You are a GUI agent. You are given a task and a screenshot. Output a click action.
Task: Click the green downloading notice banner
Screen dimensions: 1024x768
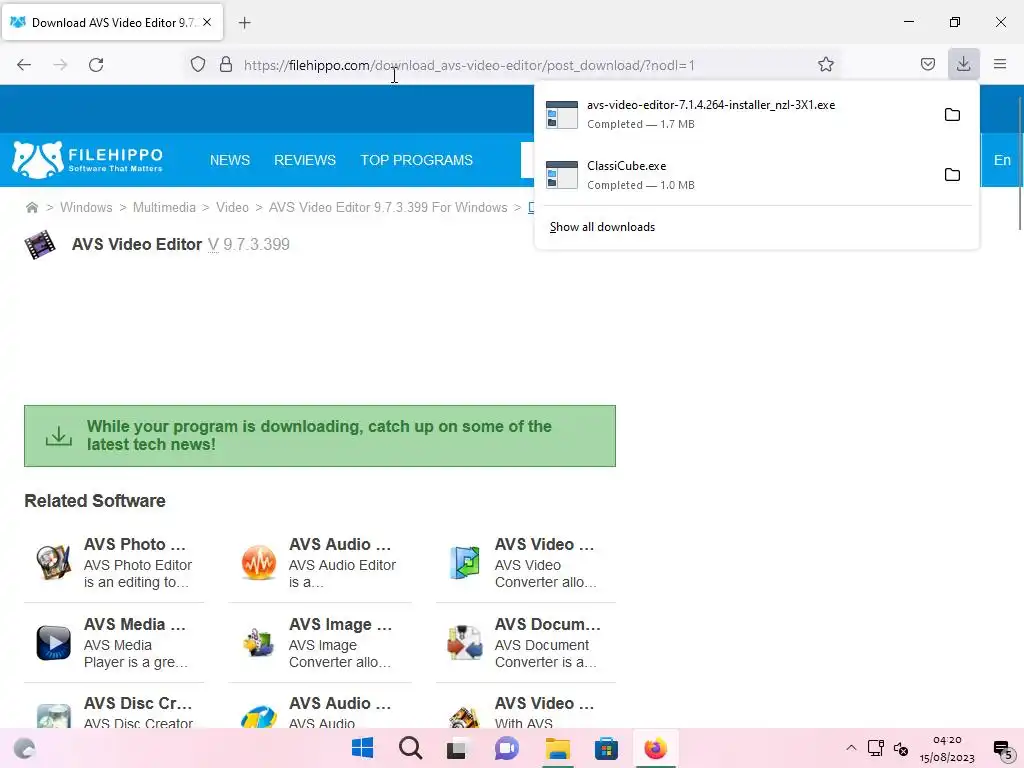pyautogui.click(x=320, y=436)
